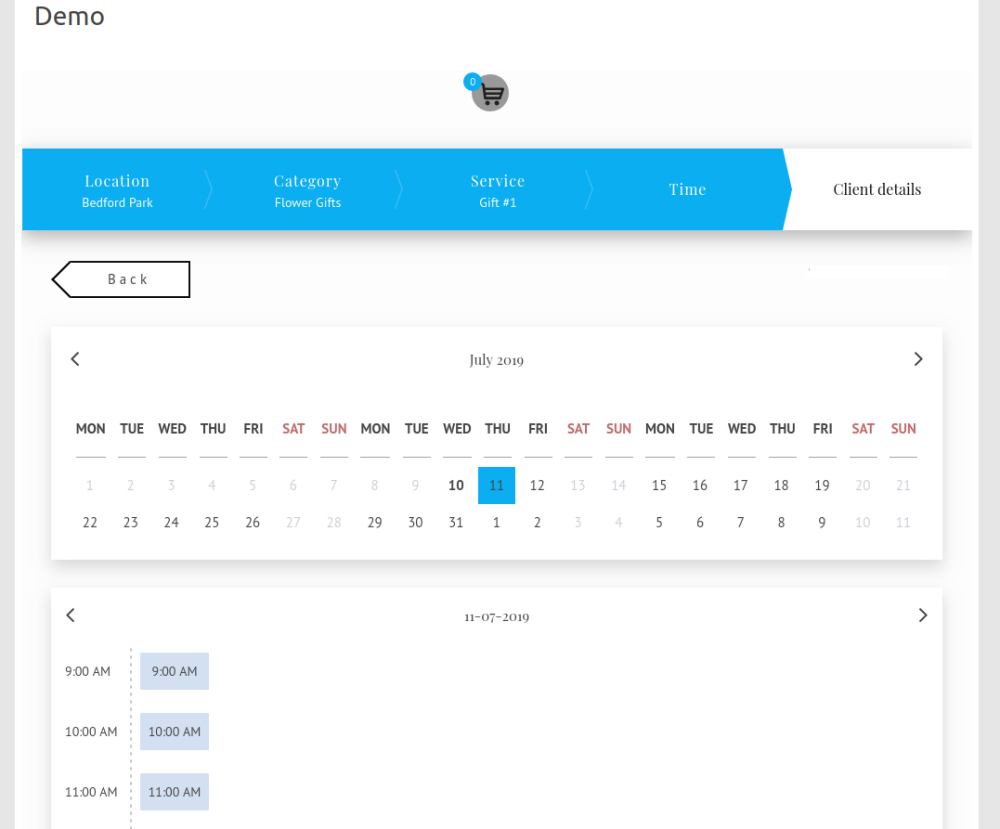Go to next day in time slots
The height and width of the screenshot is (829, 1000).
(922, 615)
